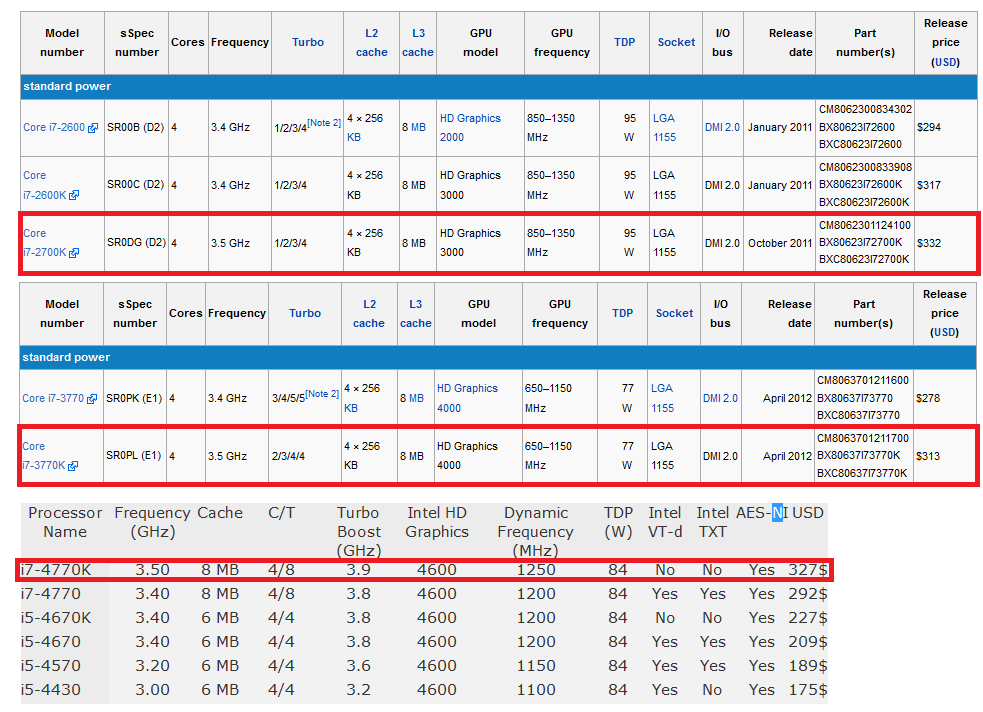Select sSpec number SR00B (D2)
The width and height of the screenshot is (983, 712).
tap(135, 127)
